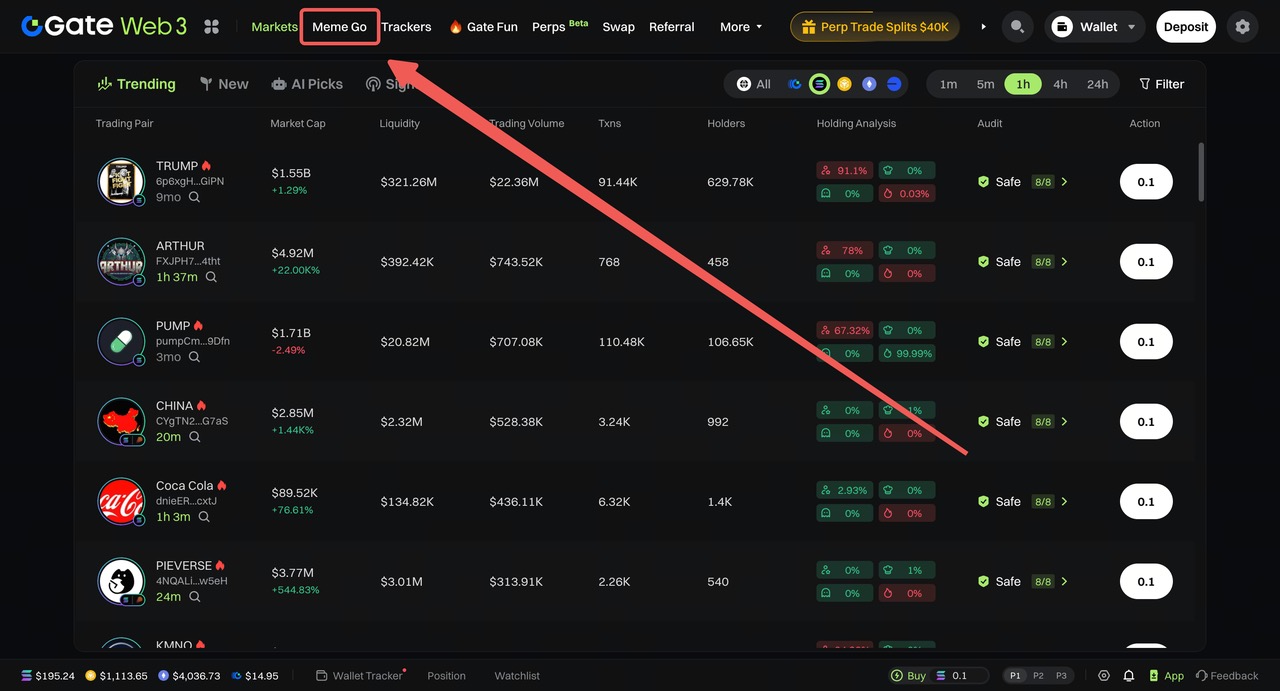
Task: Open Coca Cola token logo thumbnail
Action: (x=121, y=502)
